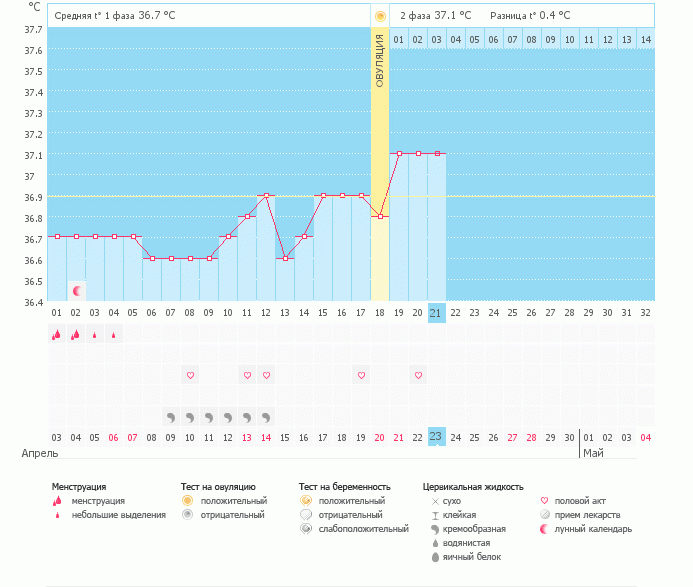Click the 36.9 temperature point on day 12
The height and width of the screenshot is (587, 693).
tap(266, 196)
